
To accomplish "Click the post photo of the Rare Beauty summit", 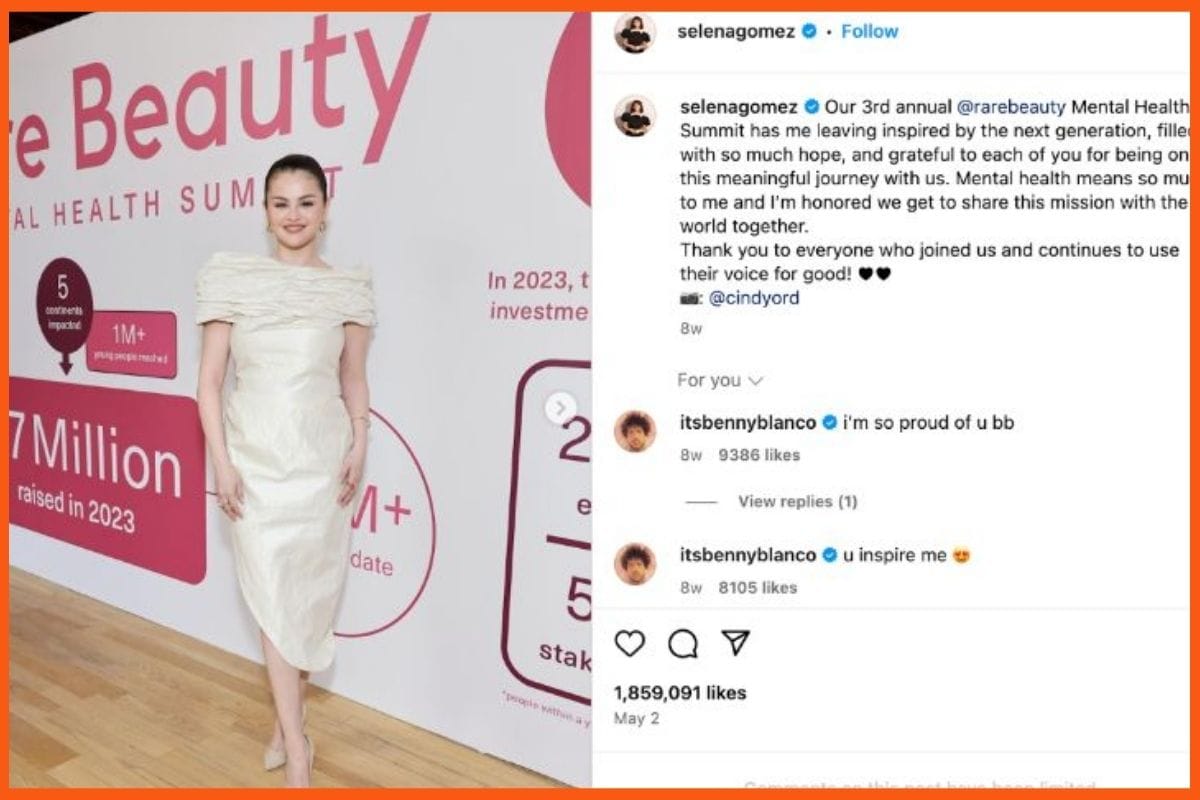I will tap(300, 400).
